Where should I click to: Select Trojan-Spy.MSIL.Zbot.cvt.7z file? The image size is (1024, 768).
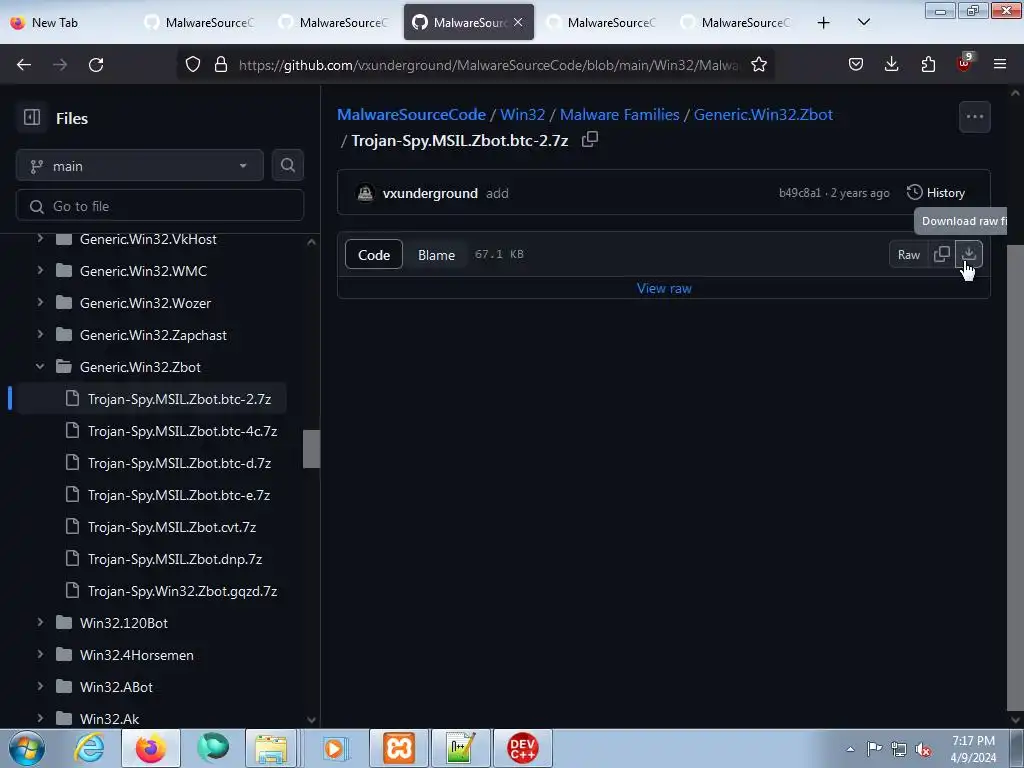point(172,527)
